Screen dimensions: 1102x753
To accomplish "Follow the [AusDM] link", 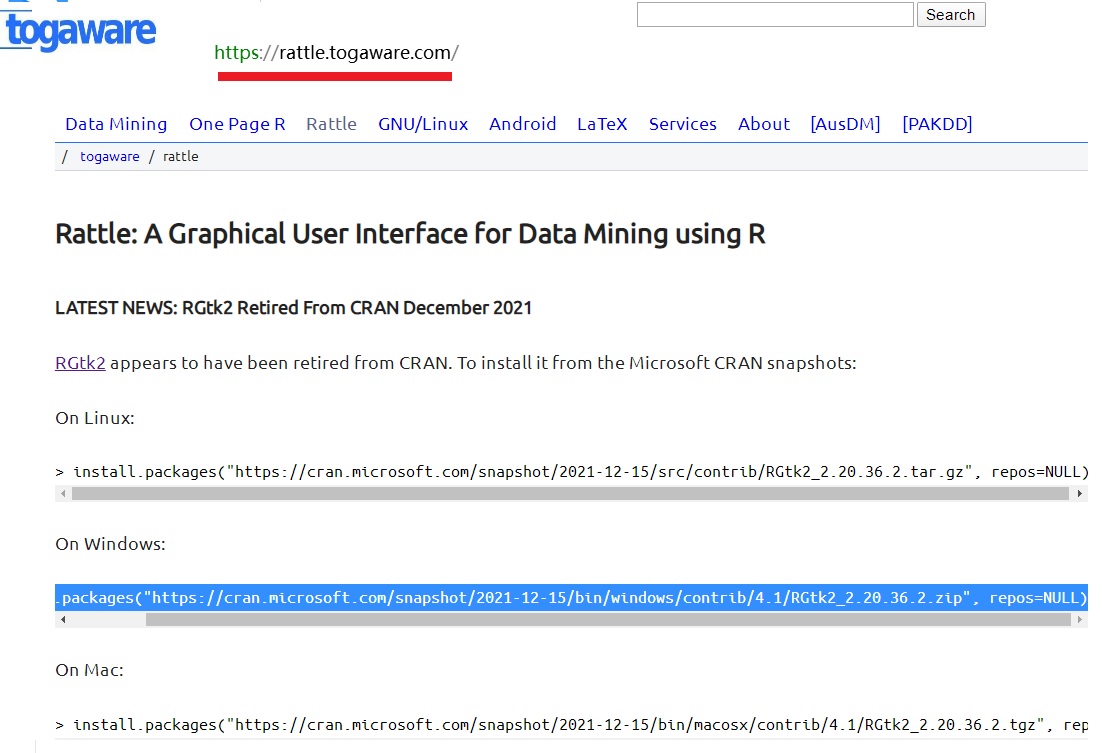I will [845, 124].
